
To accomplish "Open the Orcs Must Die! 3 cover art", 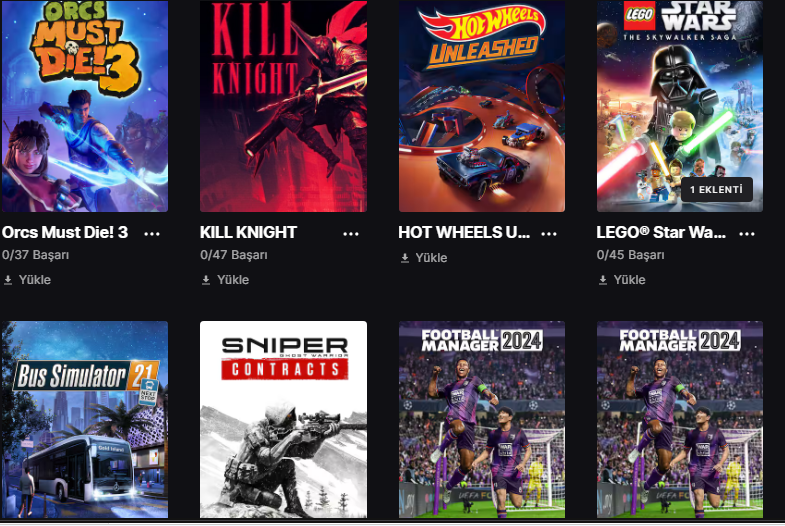I will coord(85,106).
